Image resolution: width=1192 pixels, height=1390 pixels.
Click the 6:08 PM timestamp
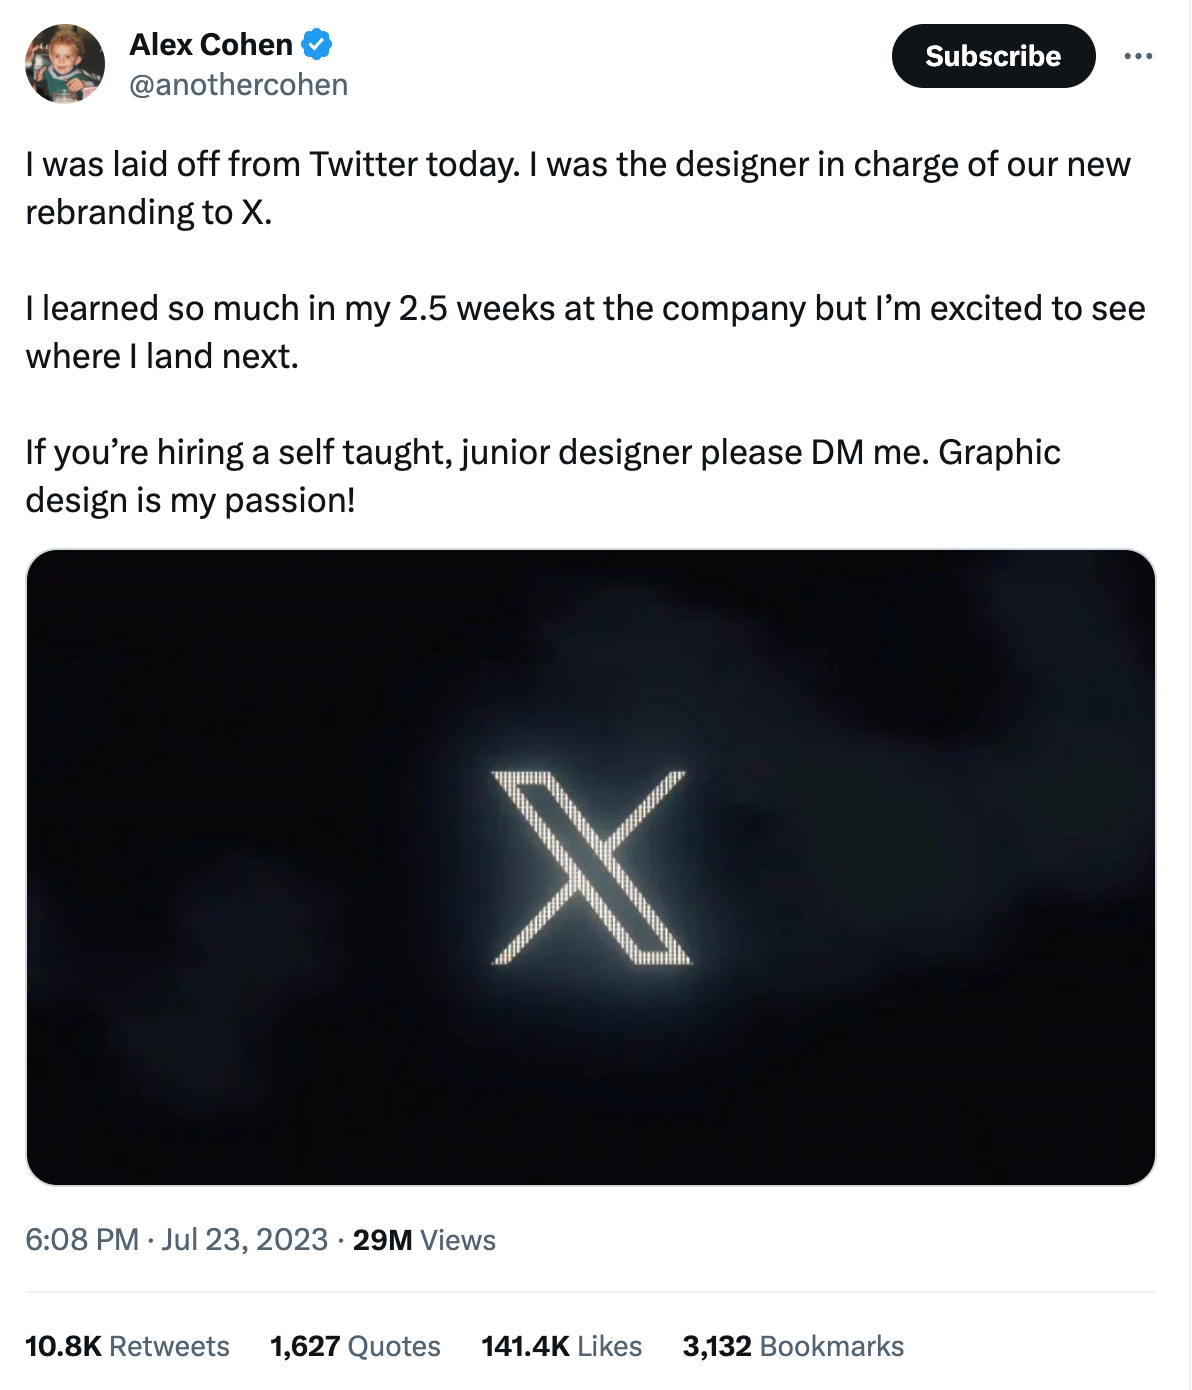click(82, 1240)
